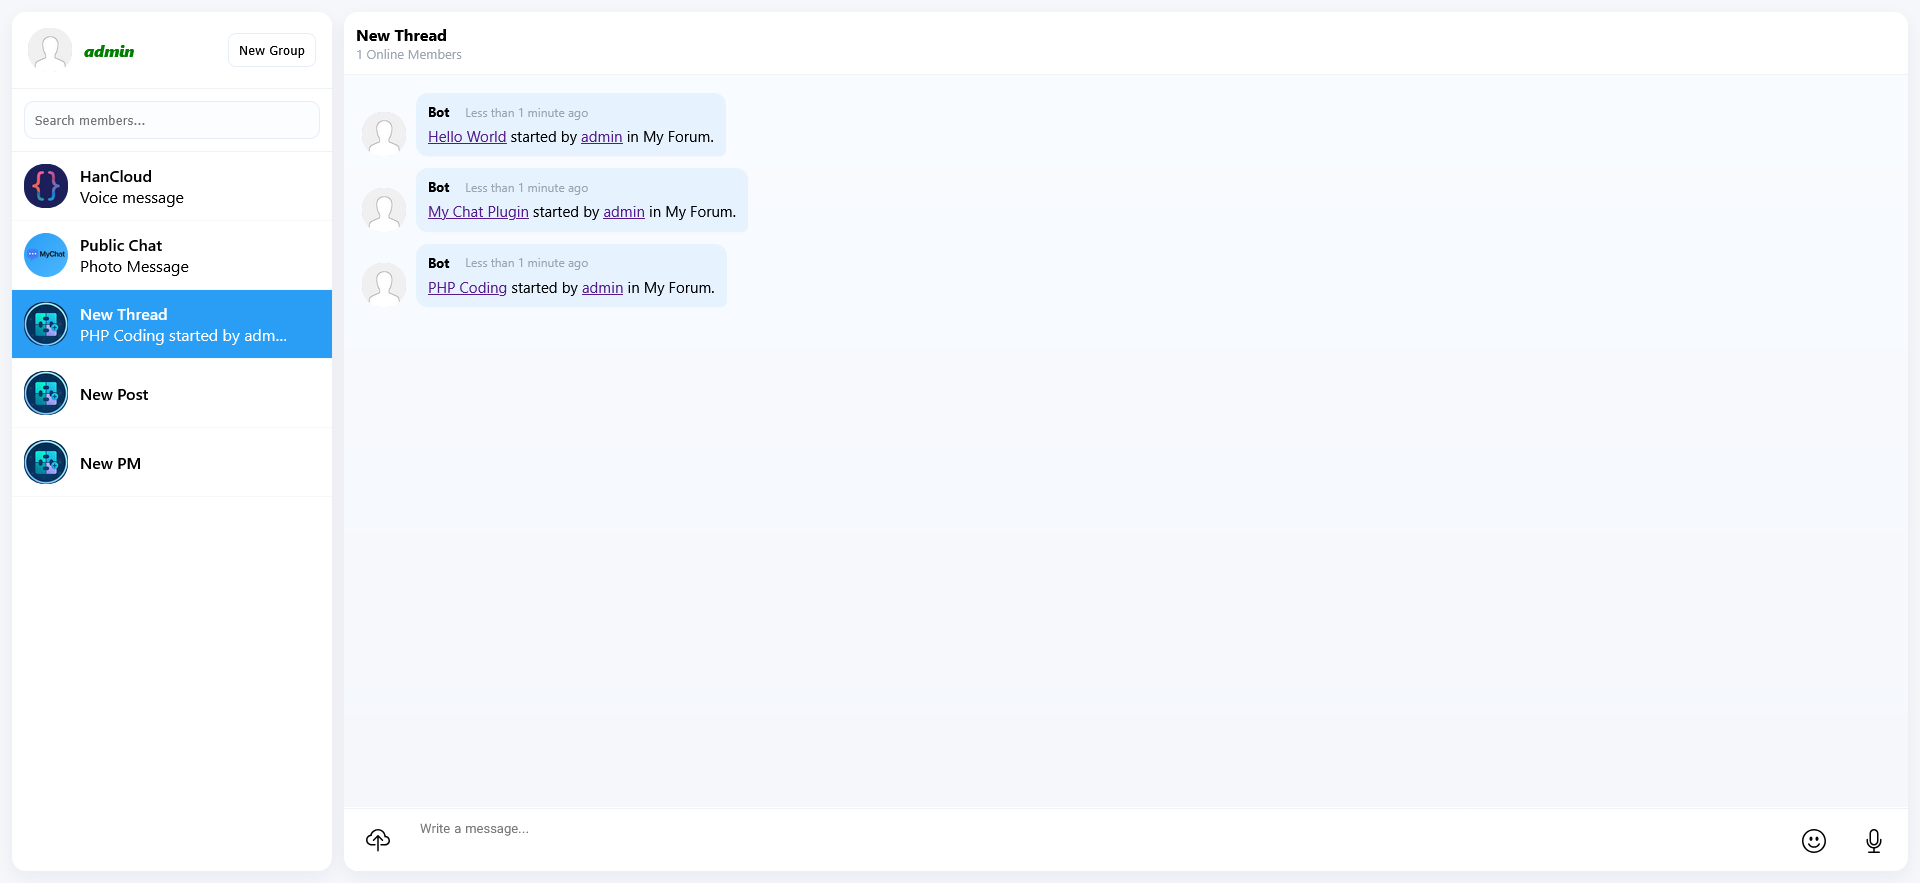Click Bot avatar beside Hello World message
This screenshot has width=1920, height=883.
(384, 134)
